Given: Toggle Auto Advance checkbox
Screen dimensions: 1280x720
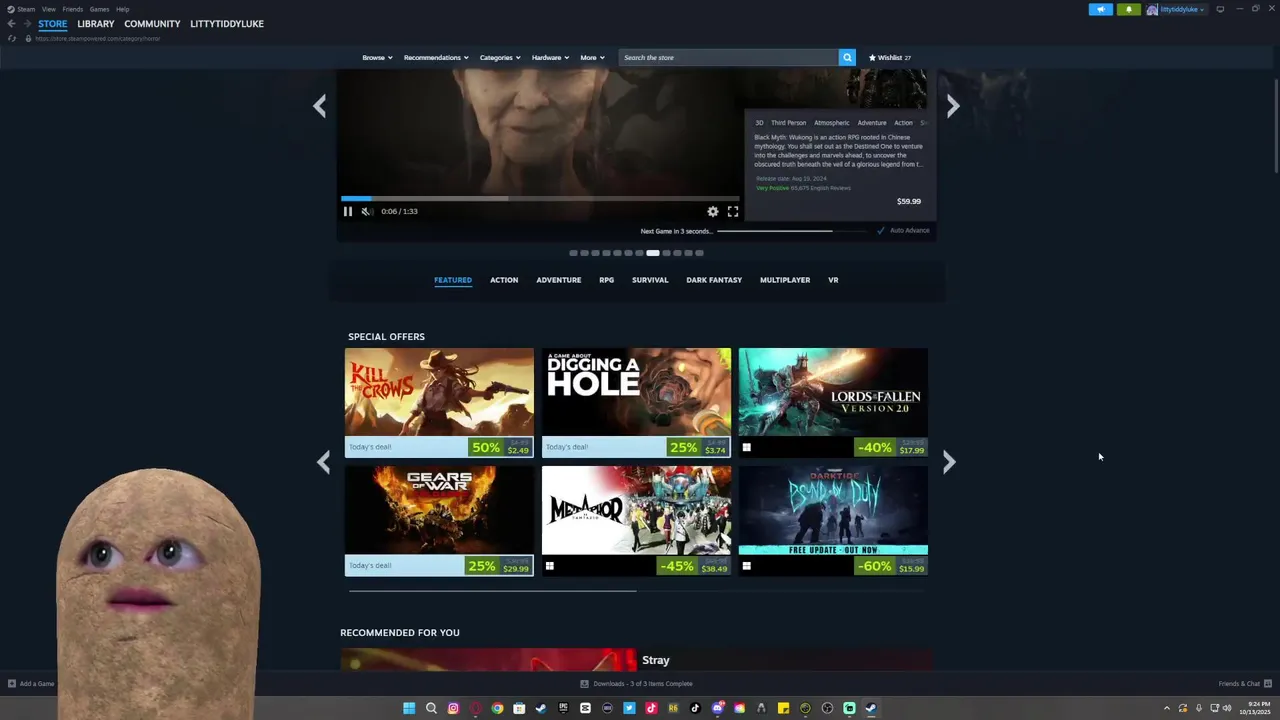Looking at the screenshot, I should [881, 230].
